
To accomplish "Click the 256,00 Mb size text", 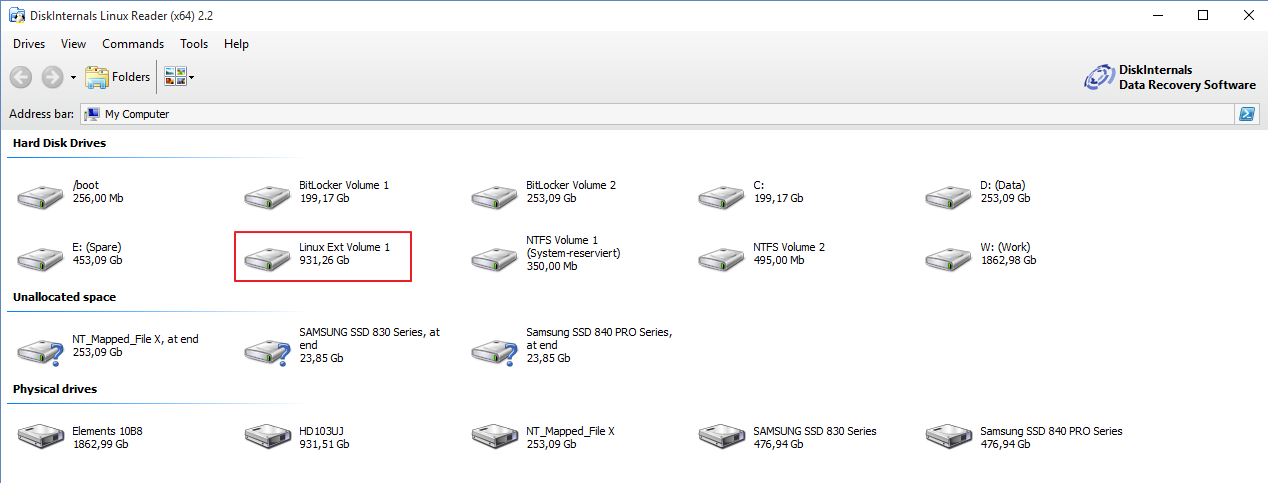I will tap(98, 198).
